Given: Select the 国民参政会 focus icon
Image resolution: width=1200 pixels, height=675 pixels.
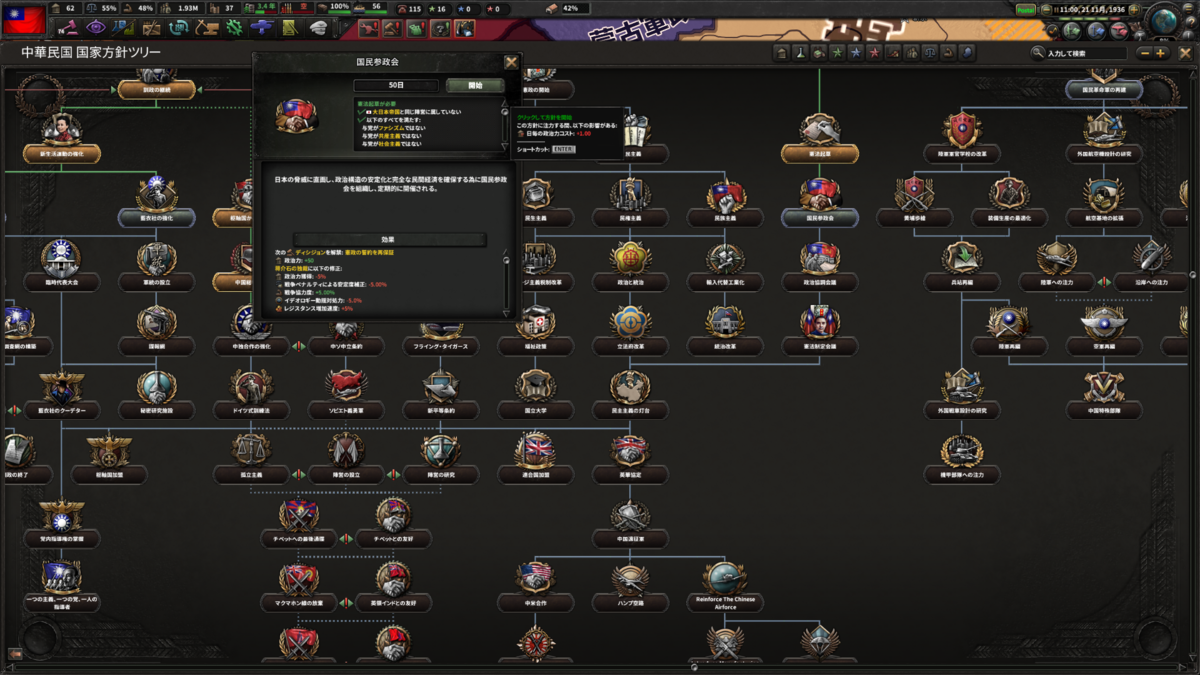Looking at the screenshot, I should pos(819,194).
